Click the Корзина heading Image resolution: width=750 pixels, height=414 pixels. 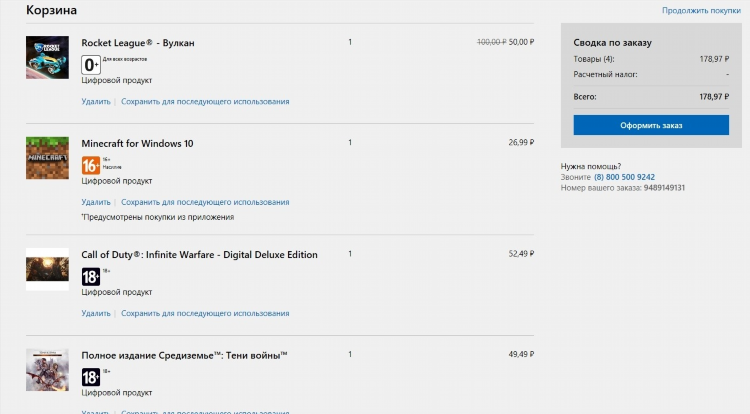[x=51, y=10]
